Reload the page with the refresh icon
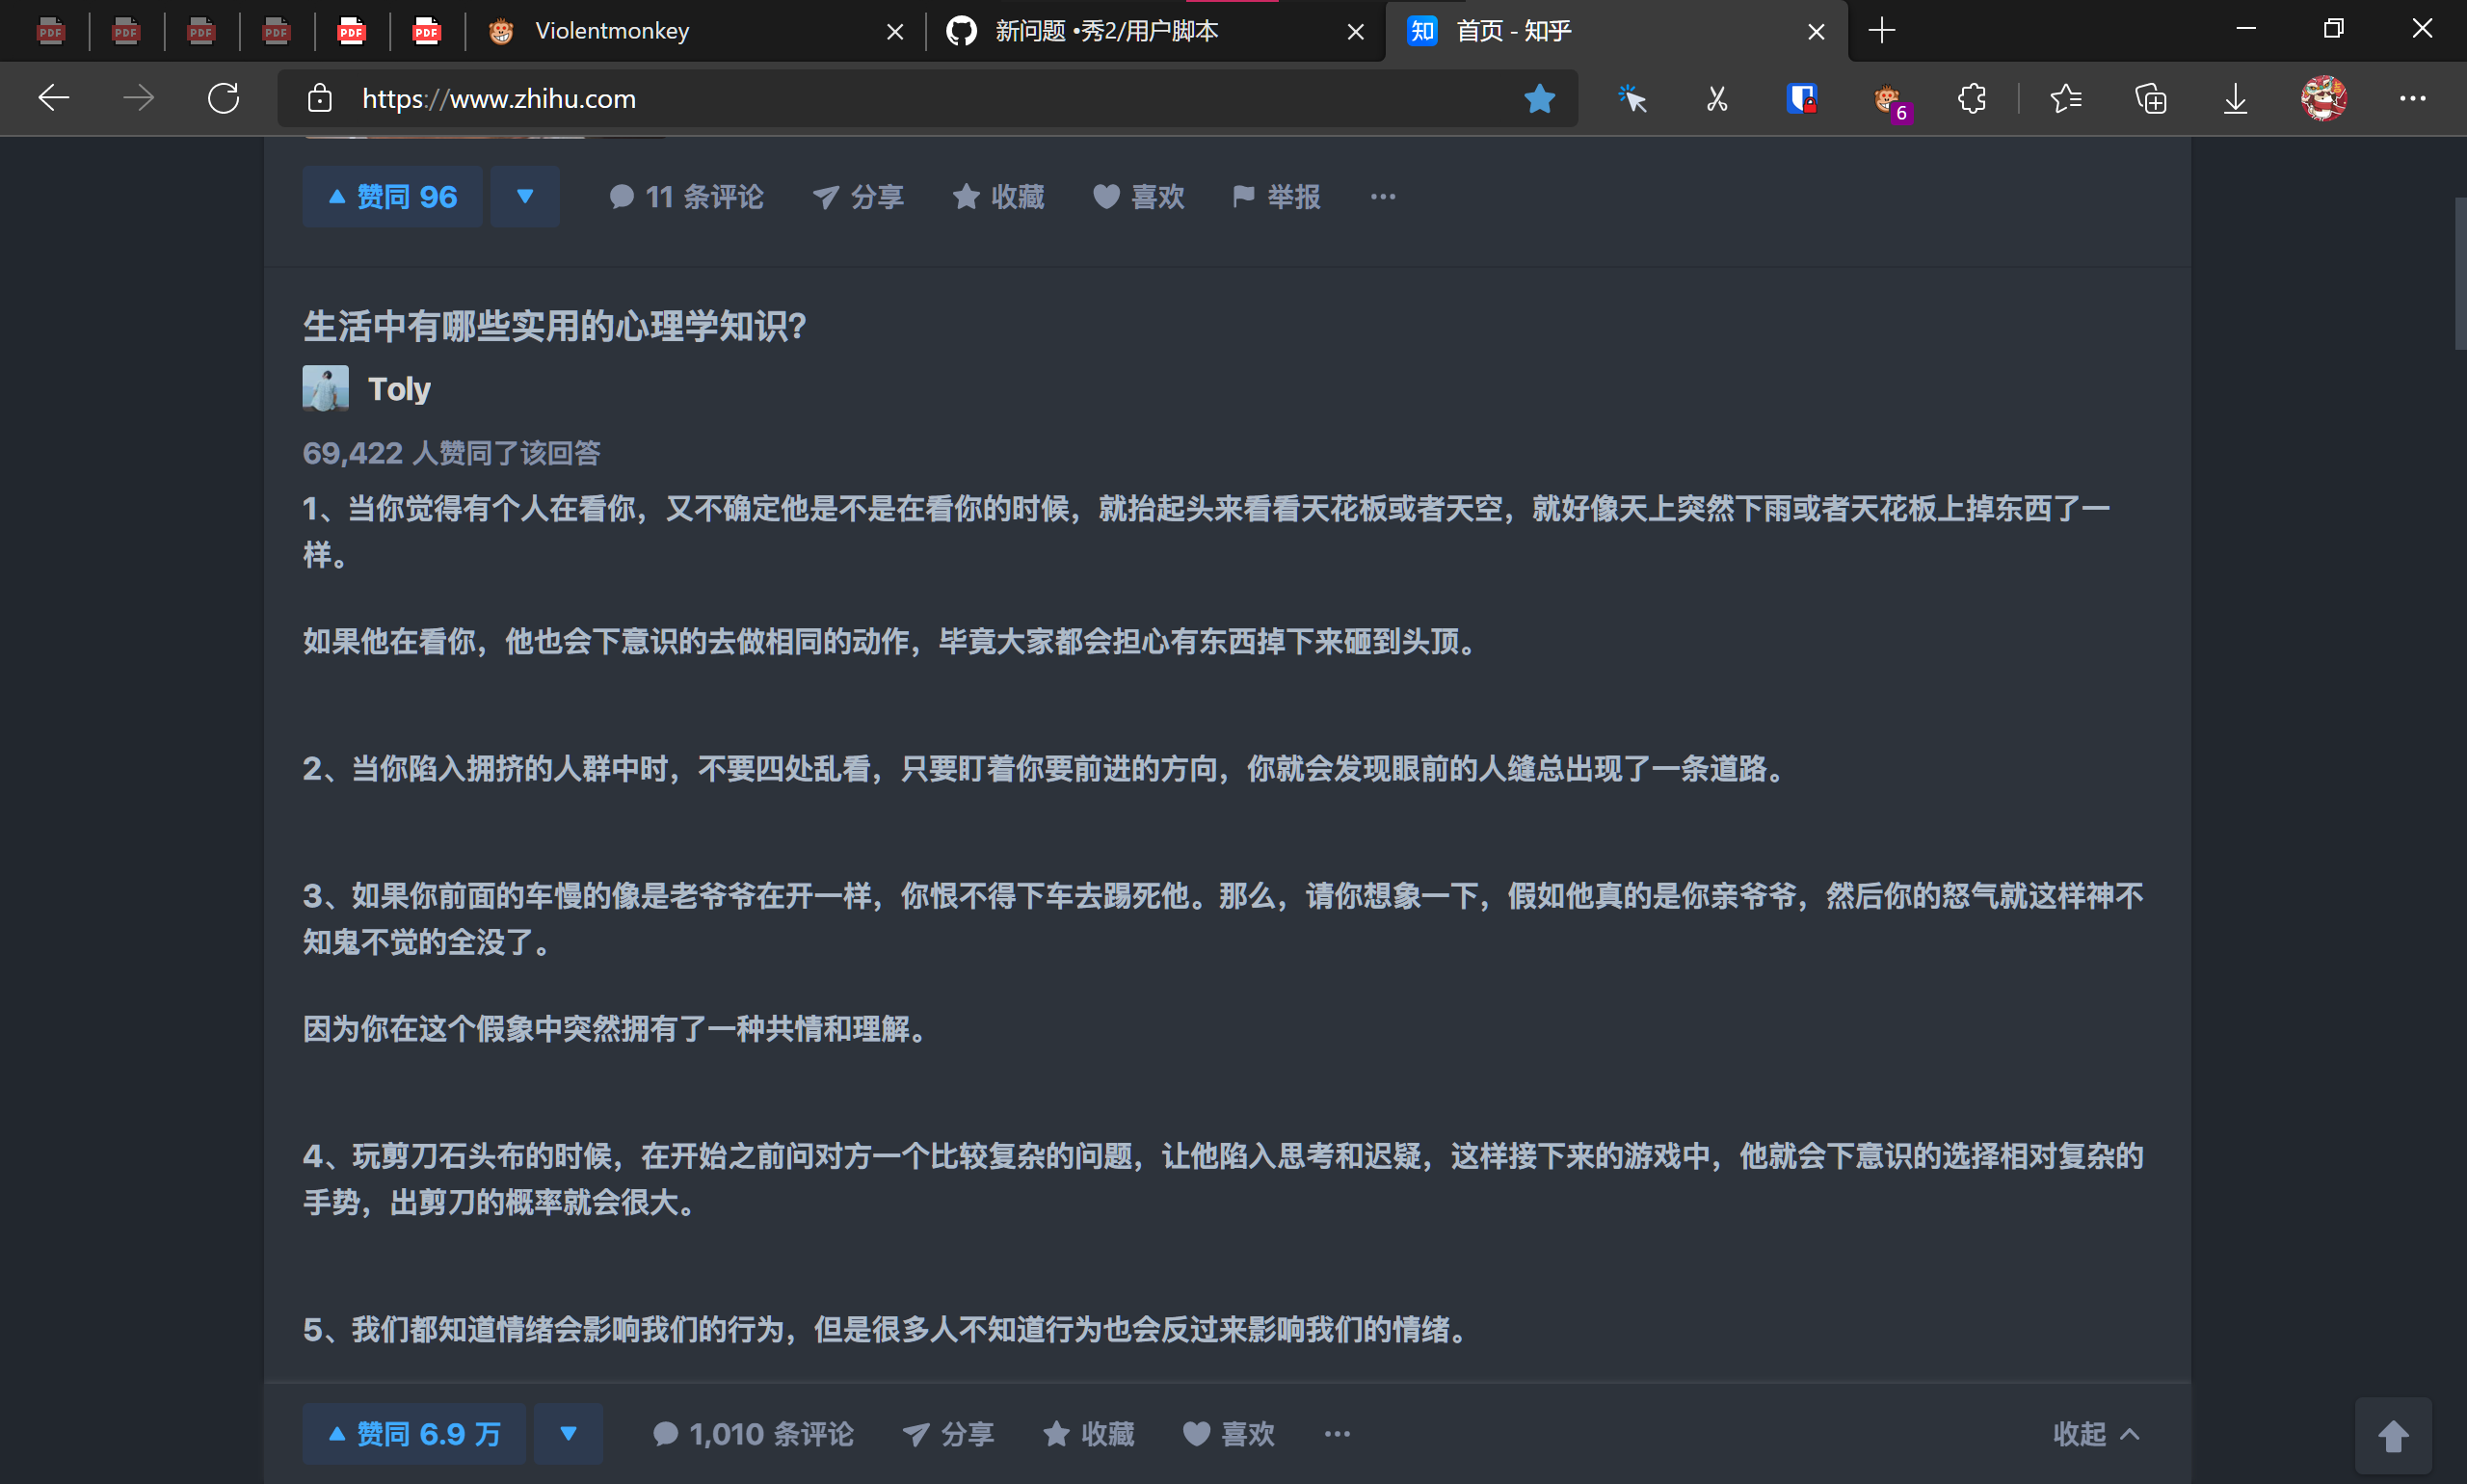The height and width of the screenshot is (1484, 2467). pyautogui.click(x=223, y=98)
